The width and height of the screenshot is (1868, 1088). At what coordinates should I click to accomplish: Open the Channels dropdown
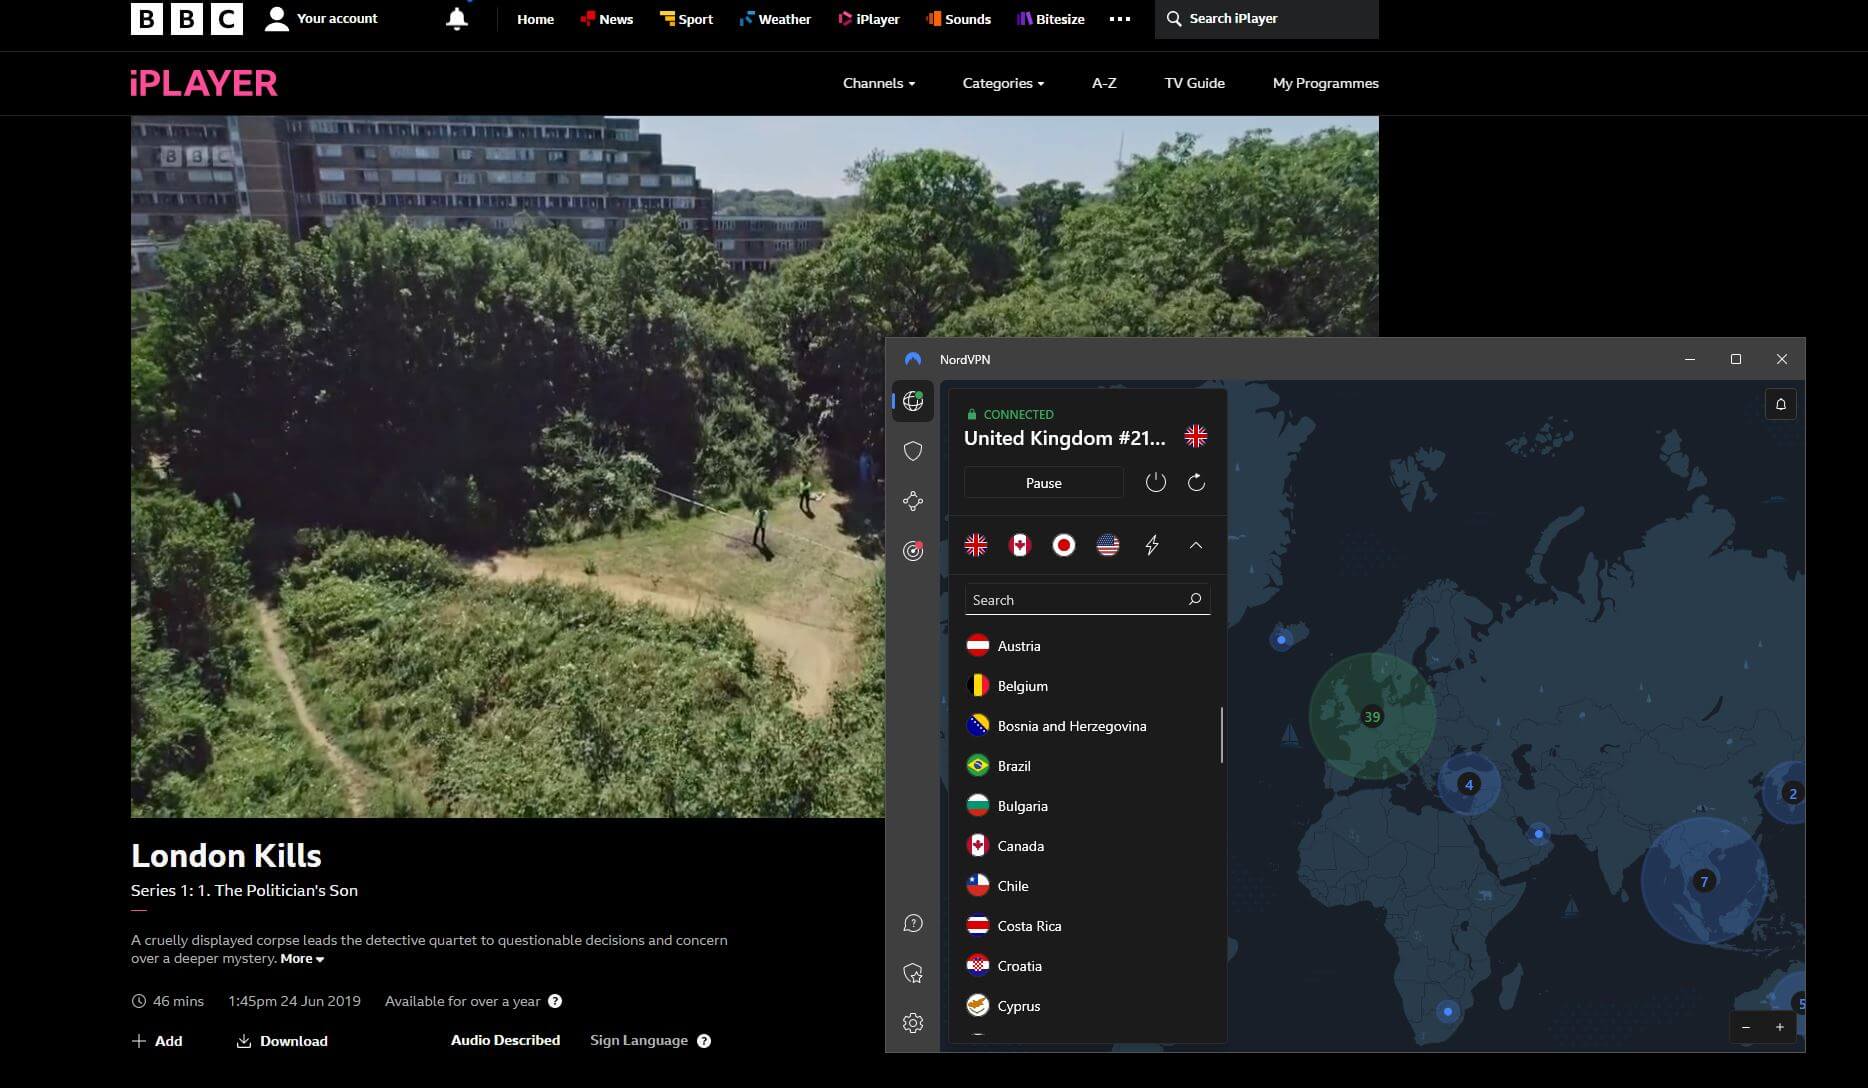coord(879,83)
